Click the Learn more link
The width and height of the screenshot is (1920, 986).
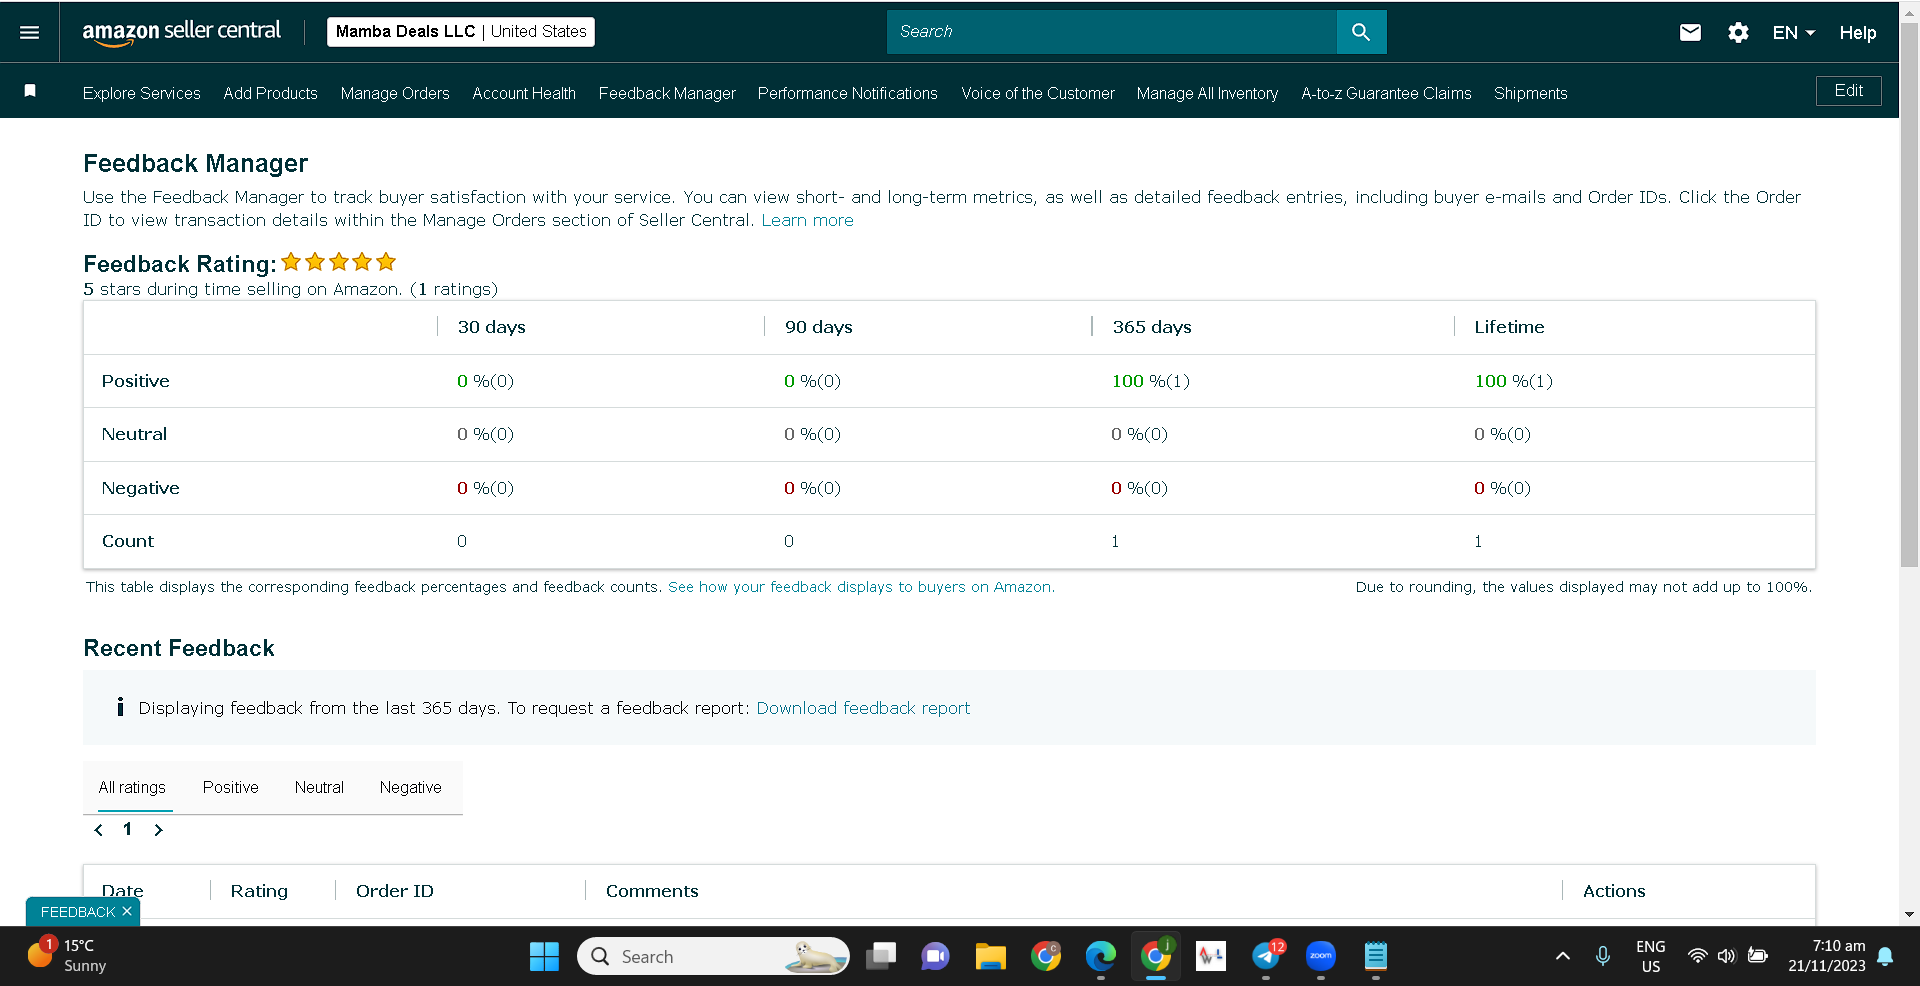[x=807, y=220]
